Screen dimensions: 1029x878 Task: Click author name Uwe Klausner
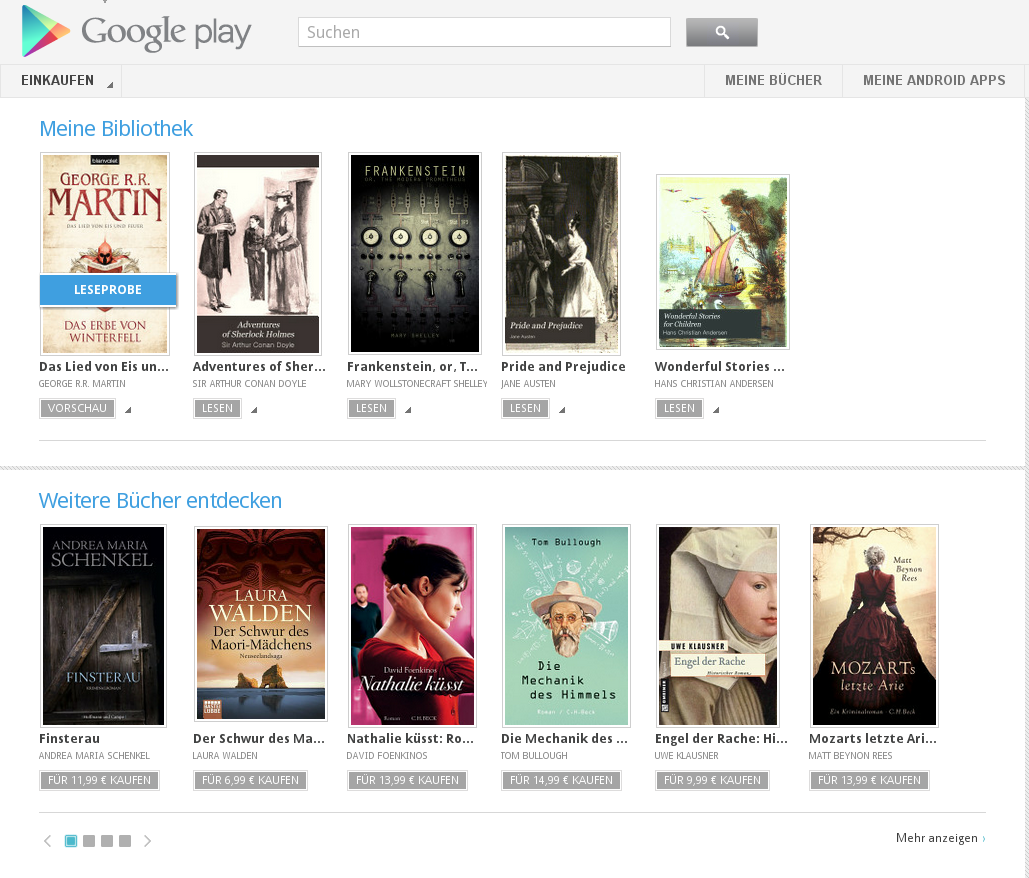coord(686,756)
